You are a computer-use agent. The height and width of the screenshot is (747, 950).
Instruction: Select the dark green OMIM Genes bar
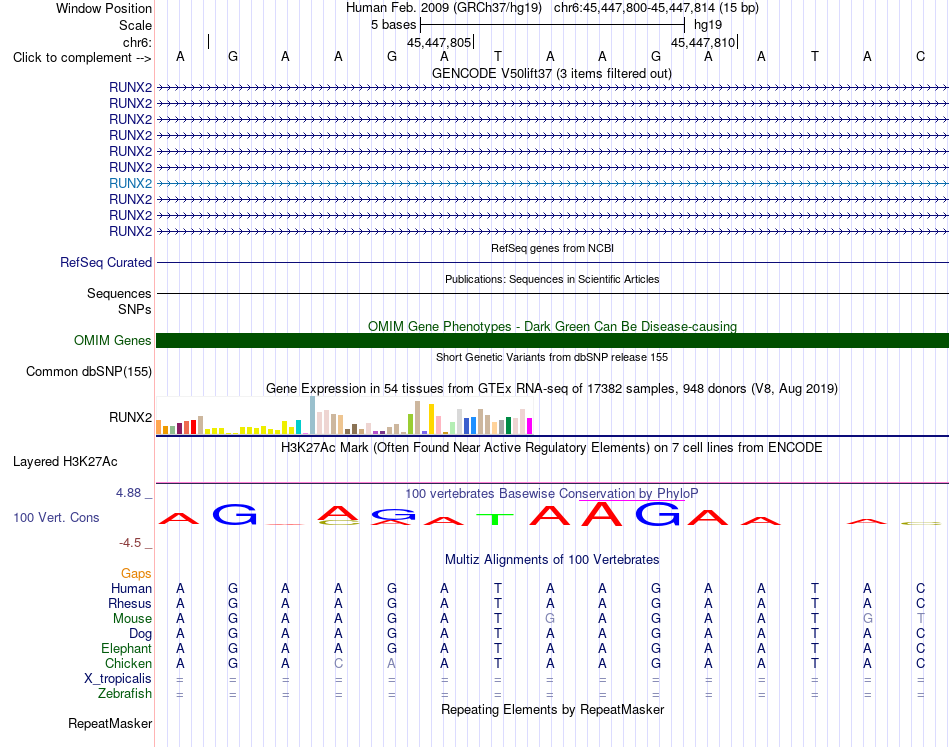click(552, 340)
